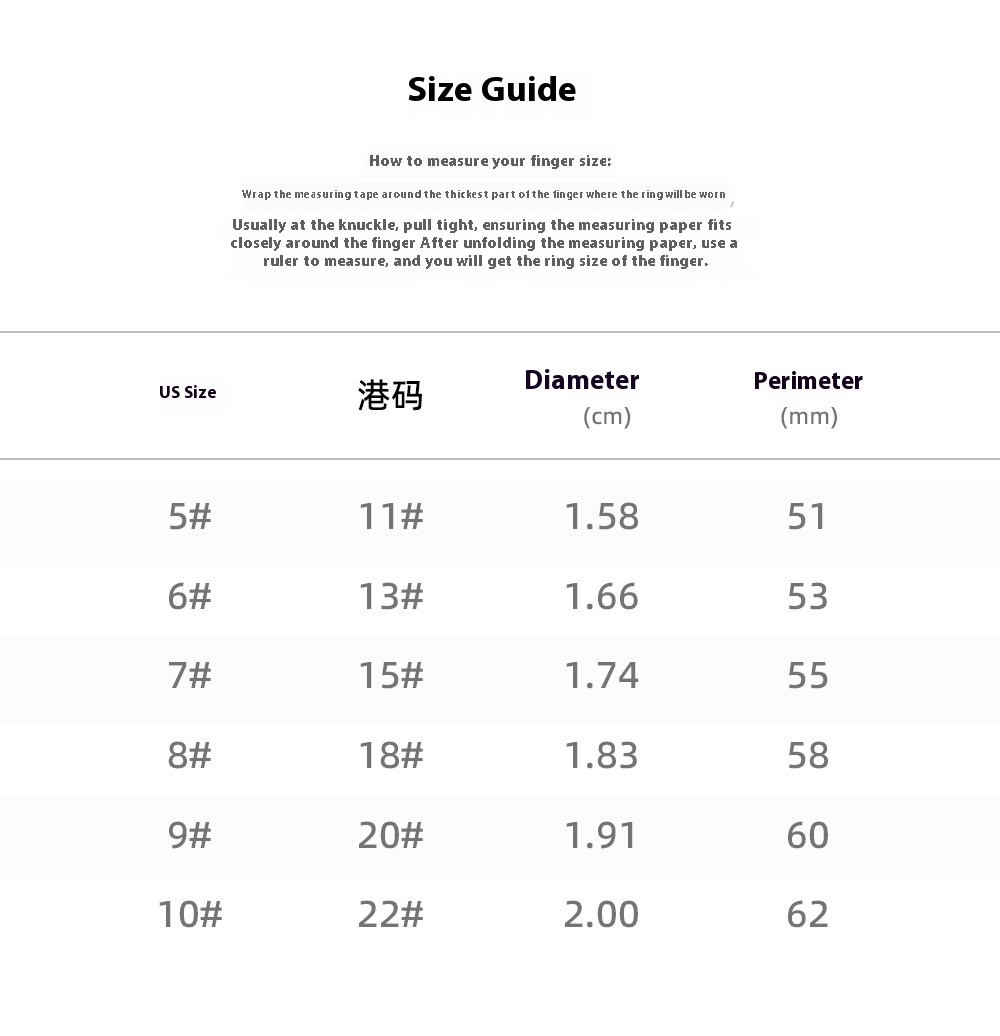Screen dimensions: 1000x1036
Task: Select the 18# Hong Kong size cell
Action: click(x=391, y=756)
